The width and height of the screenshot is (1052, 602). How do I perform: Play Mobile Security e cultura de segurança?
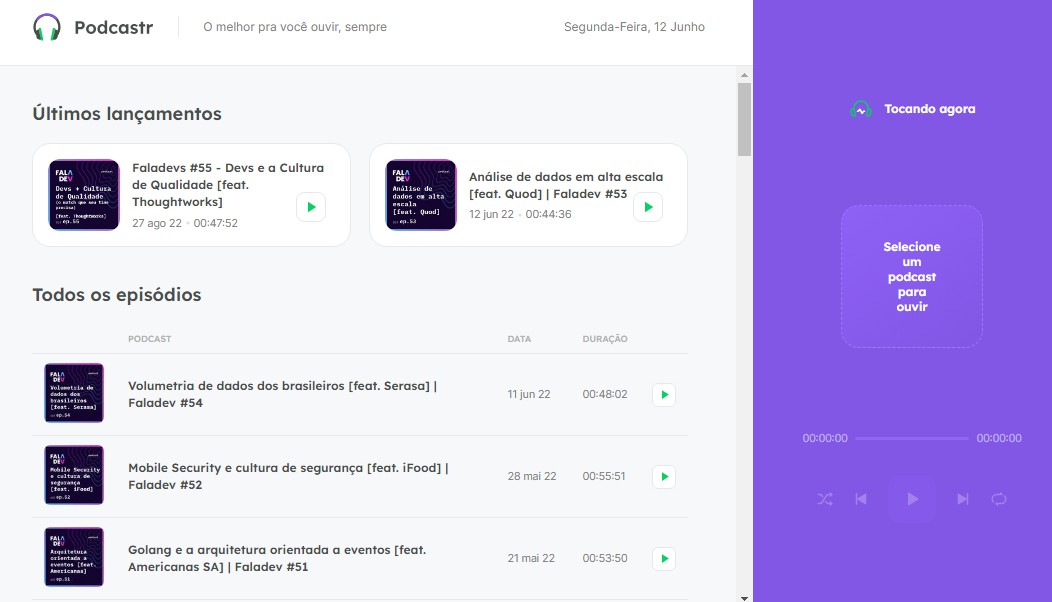click(x=663, y=476)
